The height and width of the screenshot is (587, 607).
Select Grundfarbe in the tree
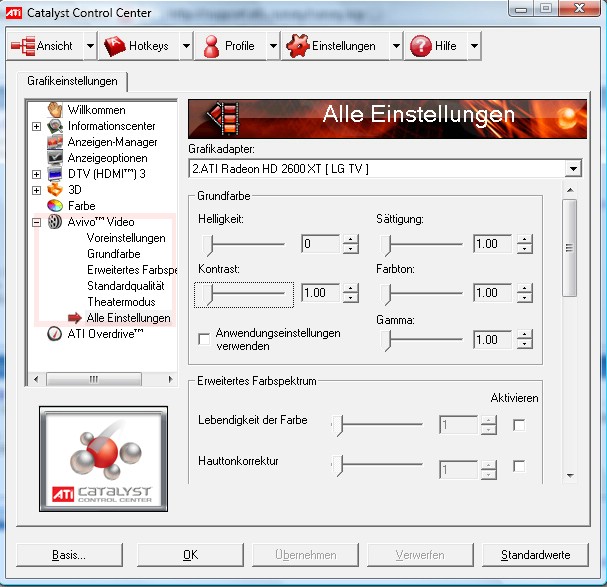point(114,254)
